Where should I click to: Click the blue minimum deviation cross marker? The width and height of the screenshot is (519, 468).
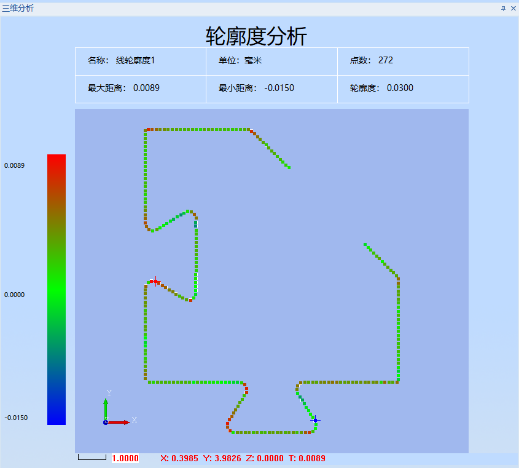click(315, 420)
